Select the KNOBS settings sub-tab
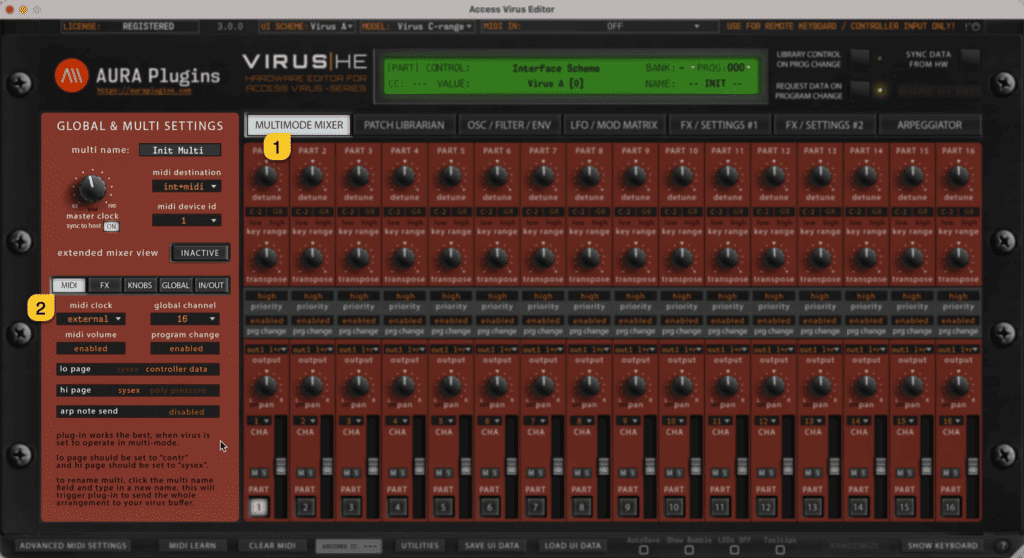 tap(140, 286)
